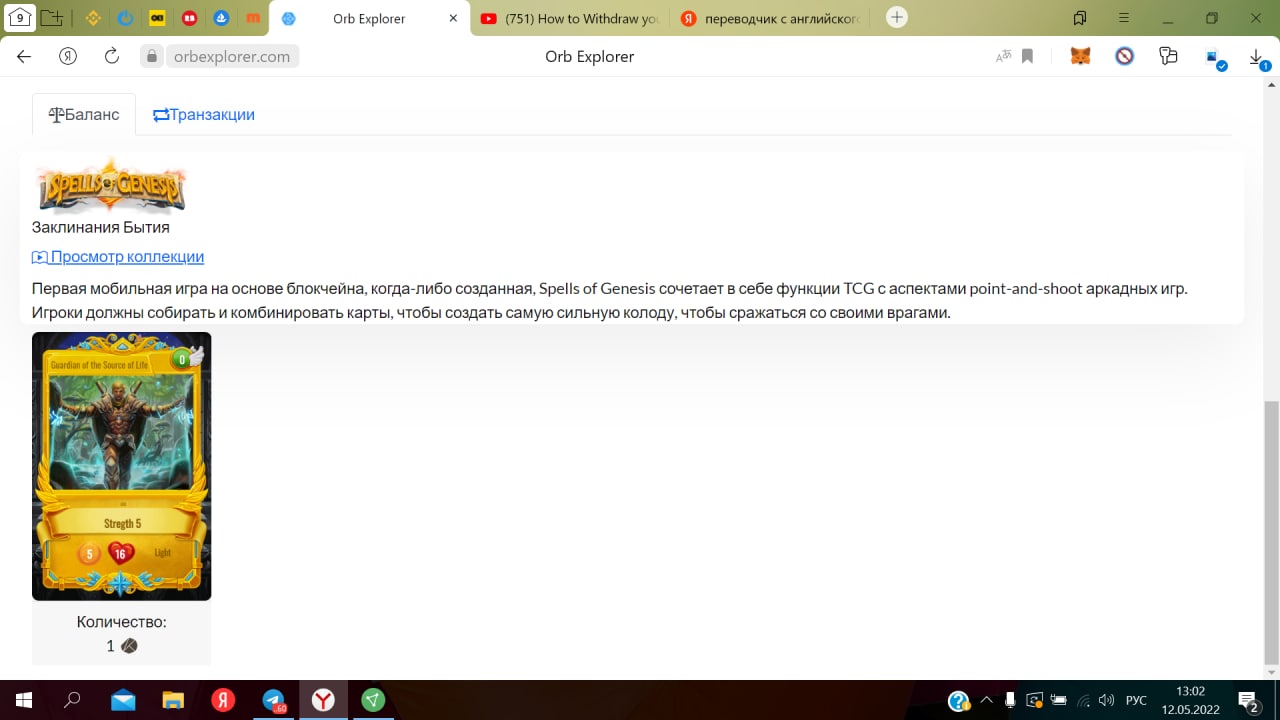Screen dimensions: 1280x720
Task: Open a new browser tab with plus
Action: click(897, 17)
